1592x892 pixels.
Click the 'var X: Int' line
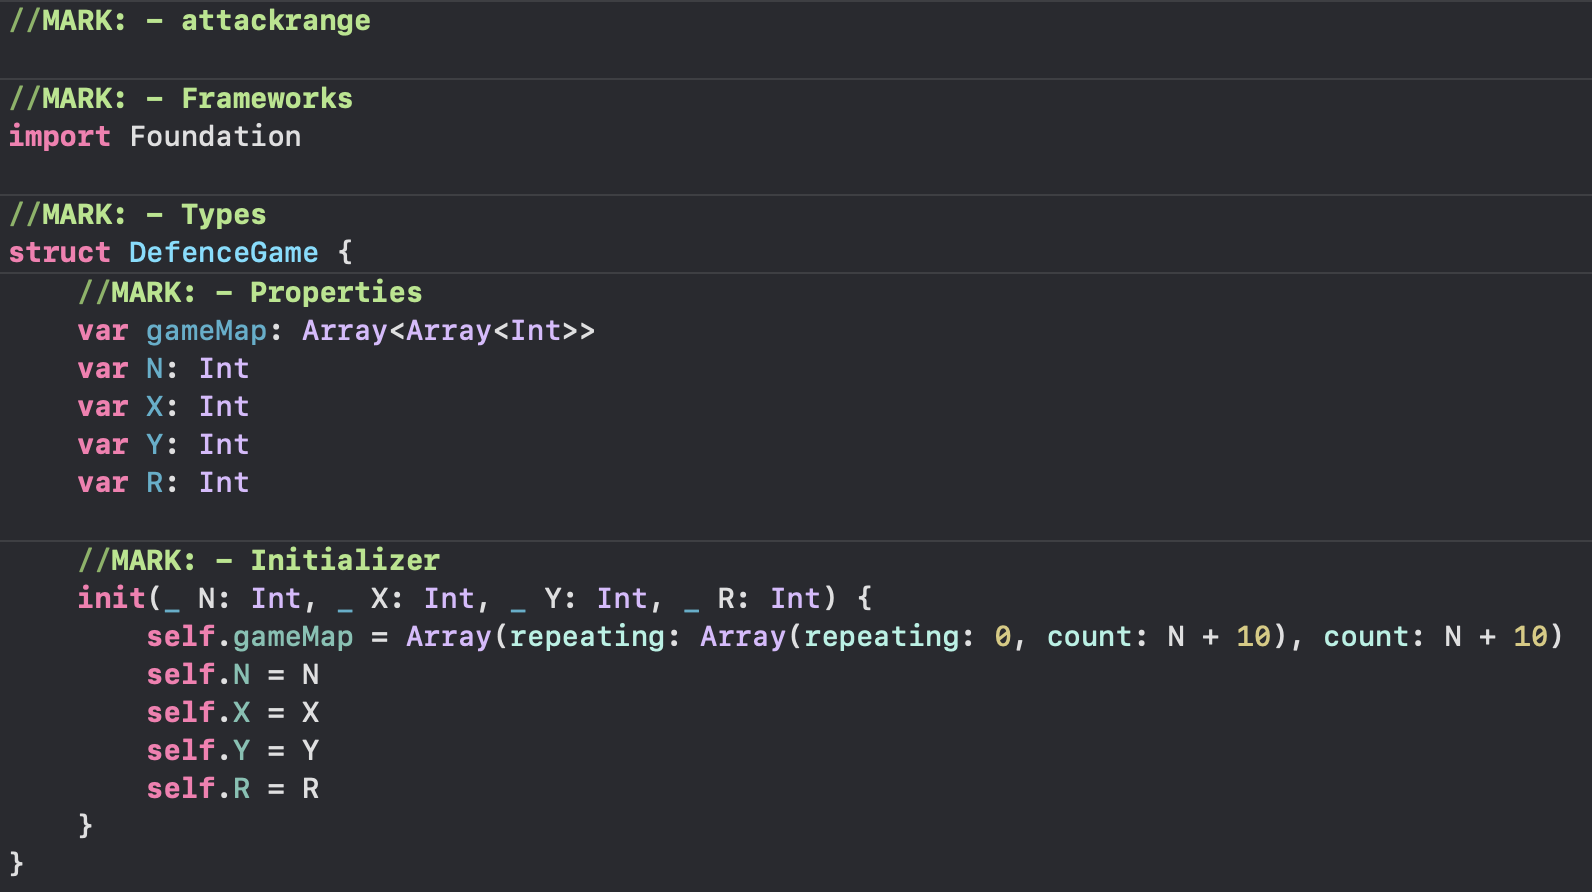pos(164,407)
